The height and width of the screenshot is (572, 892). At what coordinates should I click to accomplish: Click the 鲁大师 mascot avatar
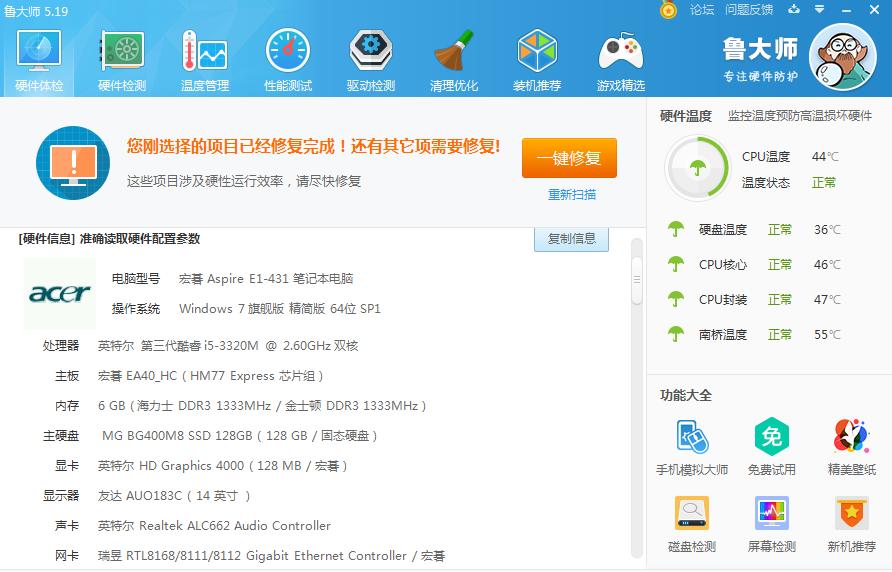pos(843,57)
